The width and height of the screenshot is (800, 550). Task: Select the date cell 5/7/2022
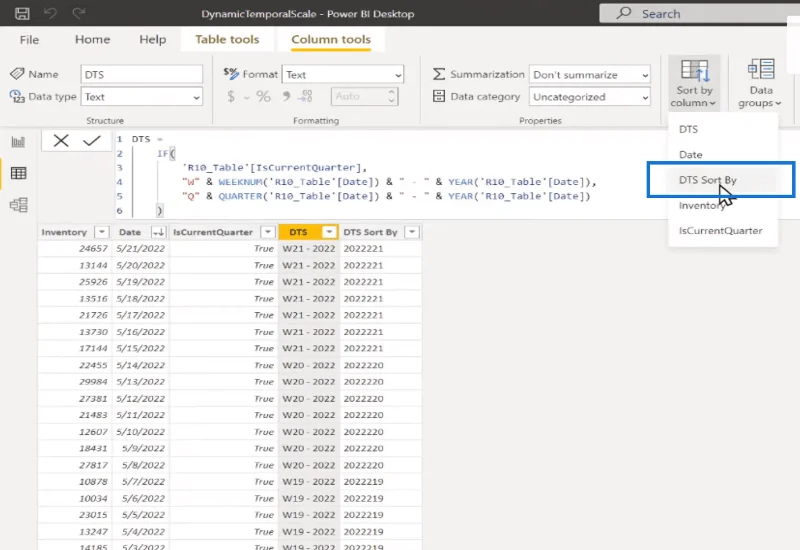[x=140, y=482]
